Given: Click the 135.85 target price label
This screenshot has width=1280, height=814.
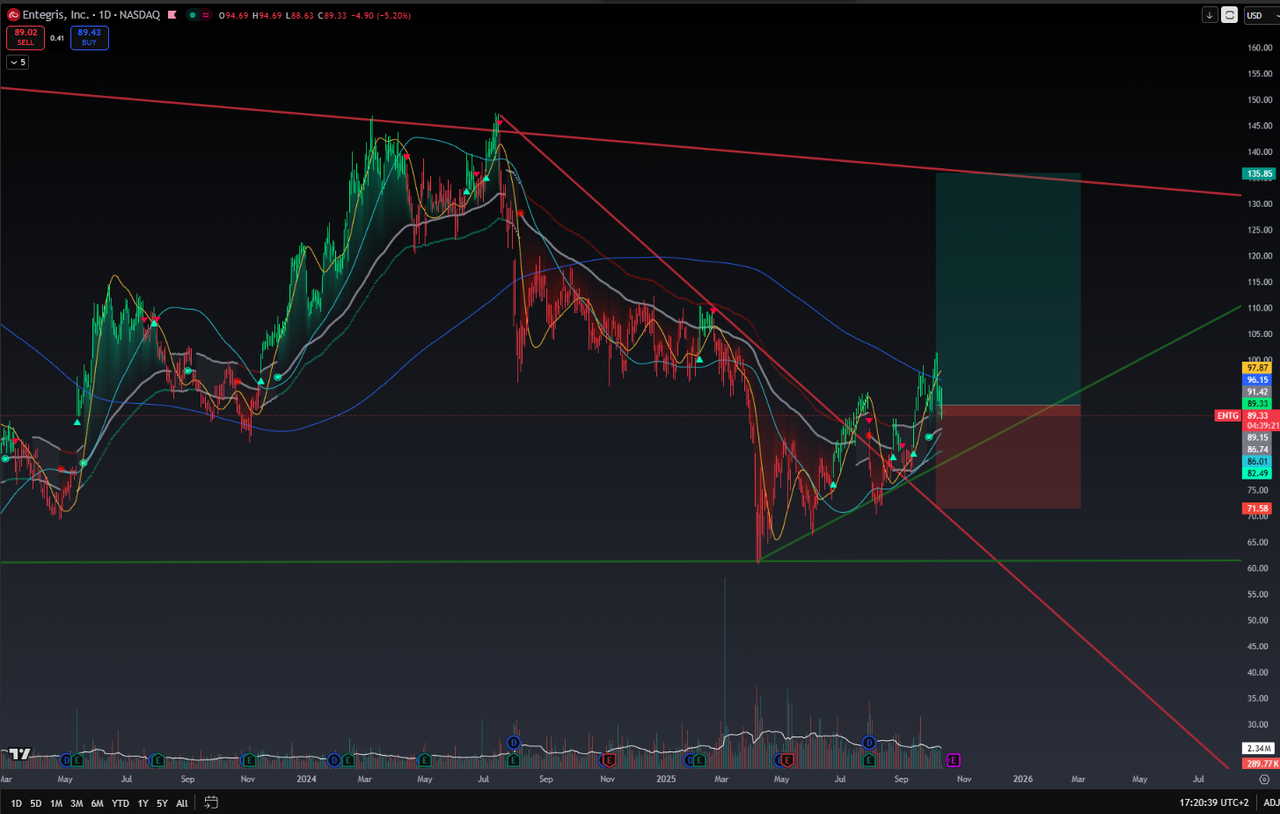Looking at the screenshot, I should coord(1257,173).
